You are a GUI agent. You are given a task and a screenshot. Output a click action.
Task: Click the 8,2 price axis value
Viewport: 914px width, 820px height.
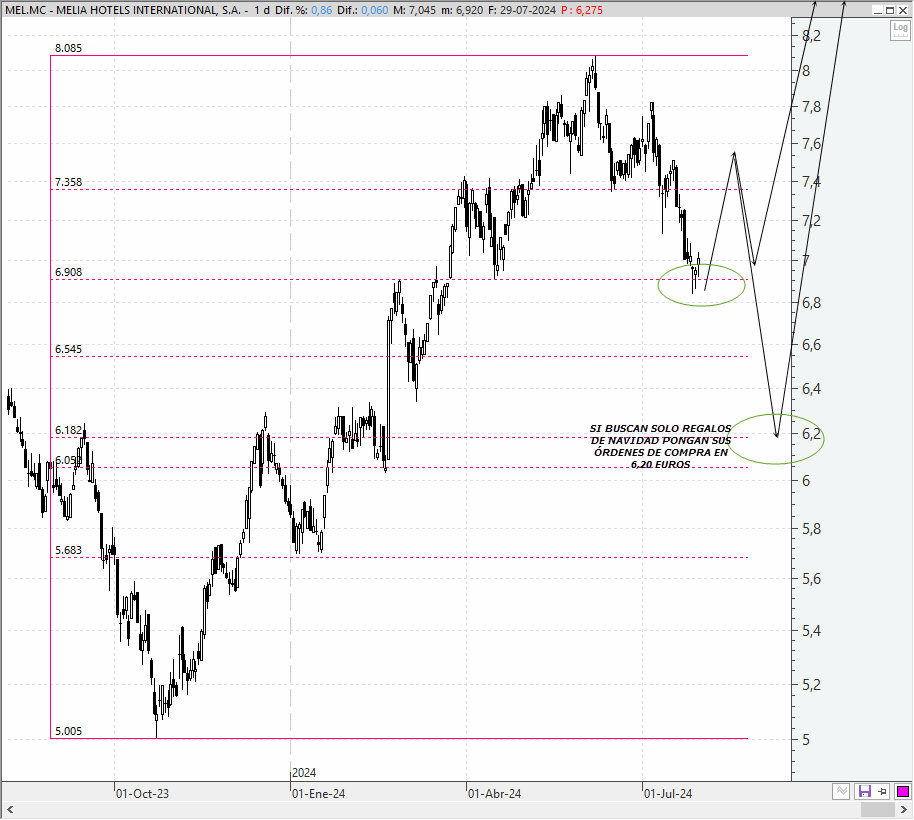coord(811,36)
